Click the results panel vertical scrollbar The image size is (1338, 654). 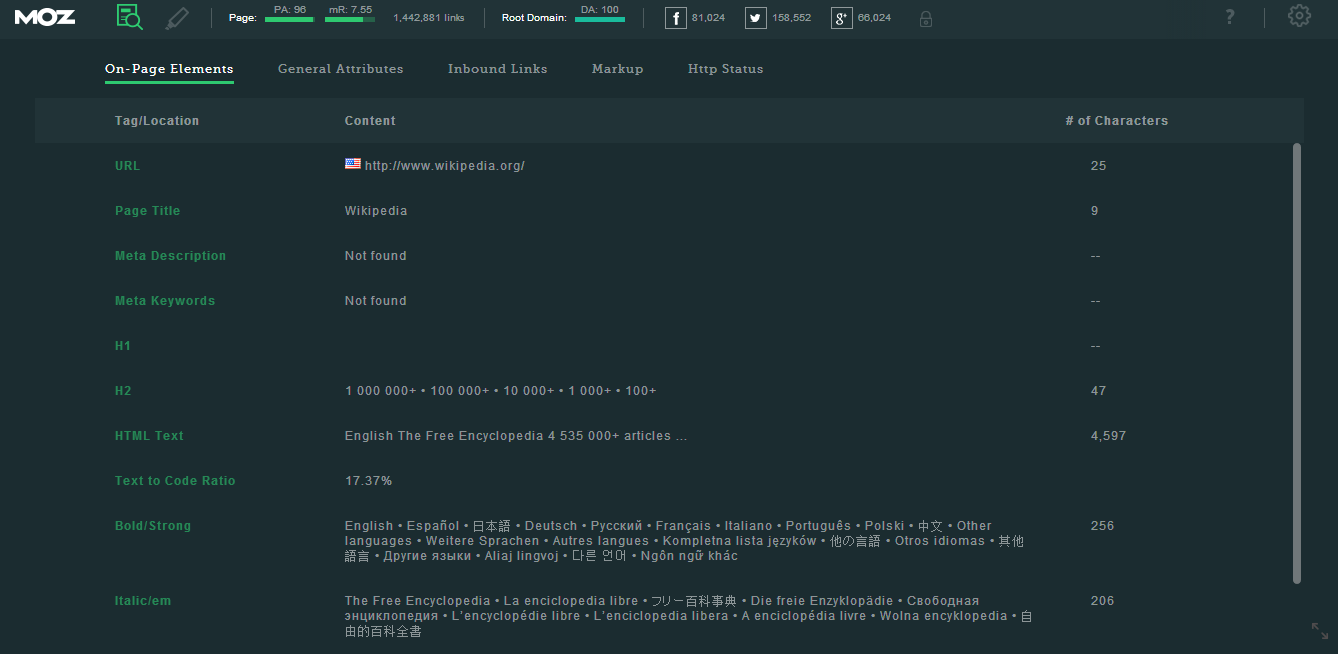pyautogui.click(x=1297, y=363)
